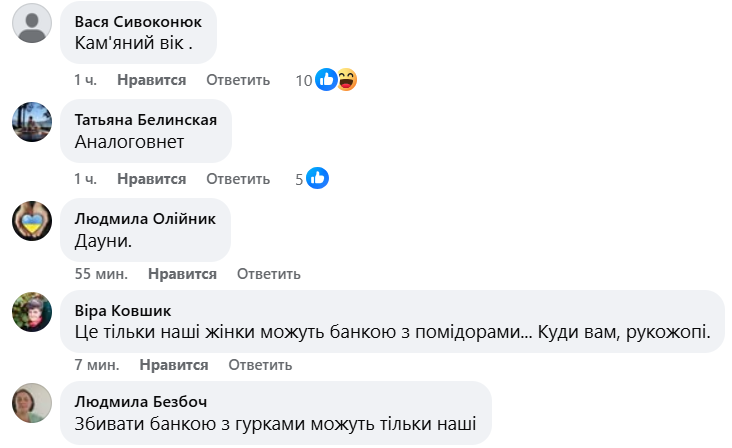Open Людмила Безбоч's profile avatar
732x448 pixels.
coord(32,403)
